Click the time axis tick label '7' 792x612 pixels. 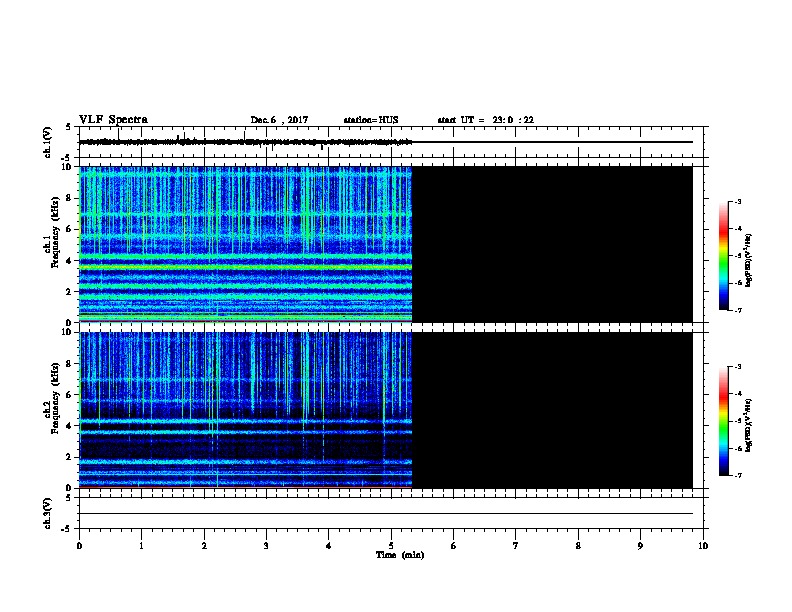coord(516,546)
